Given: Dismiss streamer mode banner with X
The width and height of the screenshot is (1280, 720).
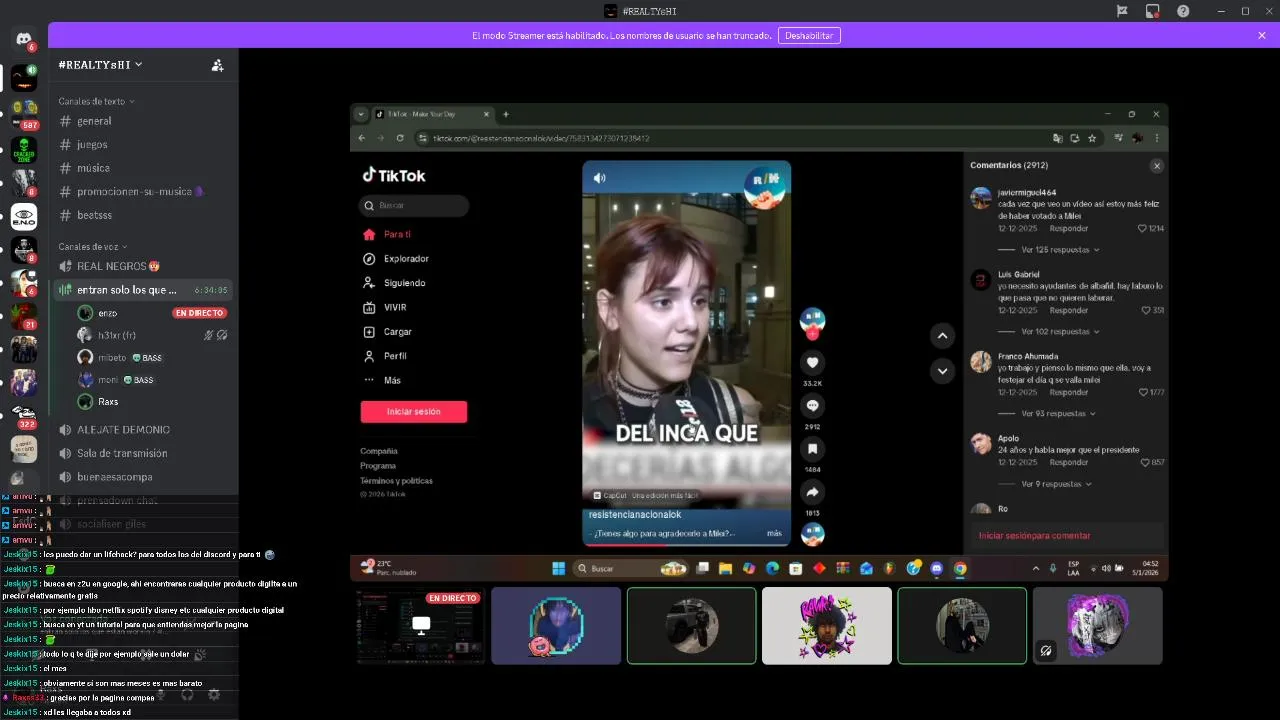Looking at the screenshot, I should [1262, 35].
